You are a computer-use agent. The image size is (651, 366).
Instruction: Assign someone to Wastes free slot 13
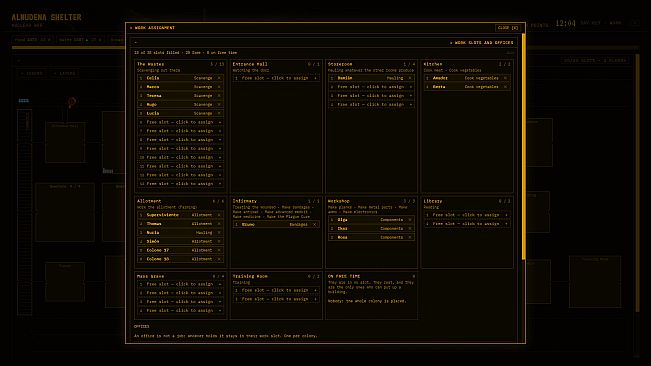point(180,184)
